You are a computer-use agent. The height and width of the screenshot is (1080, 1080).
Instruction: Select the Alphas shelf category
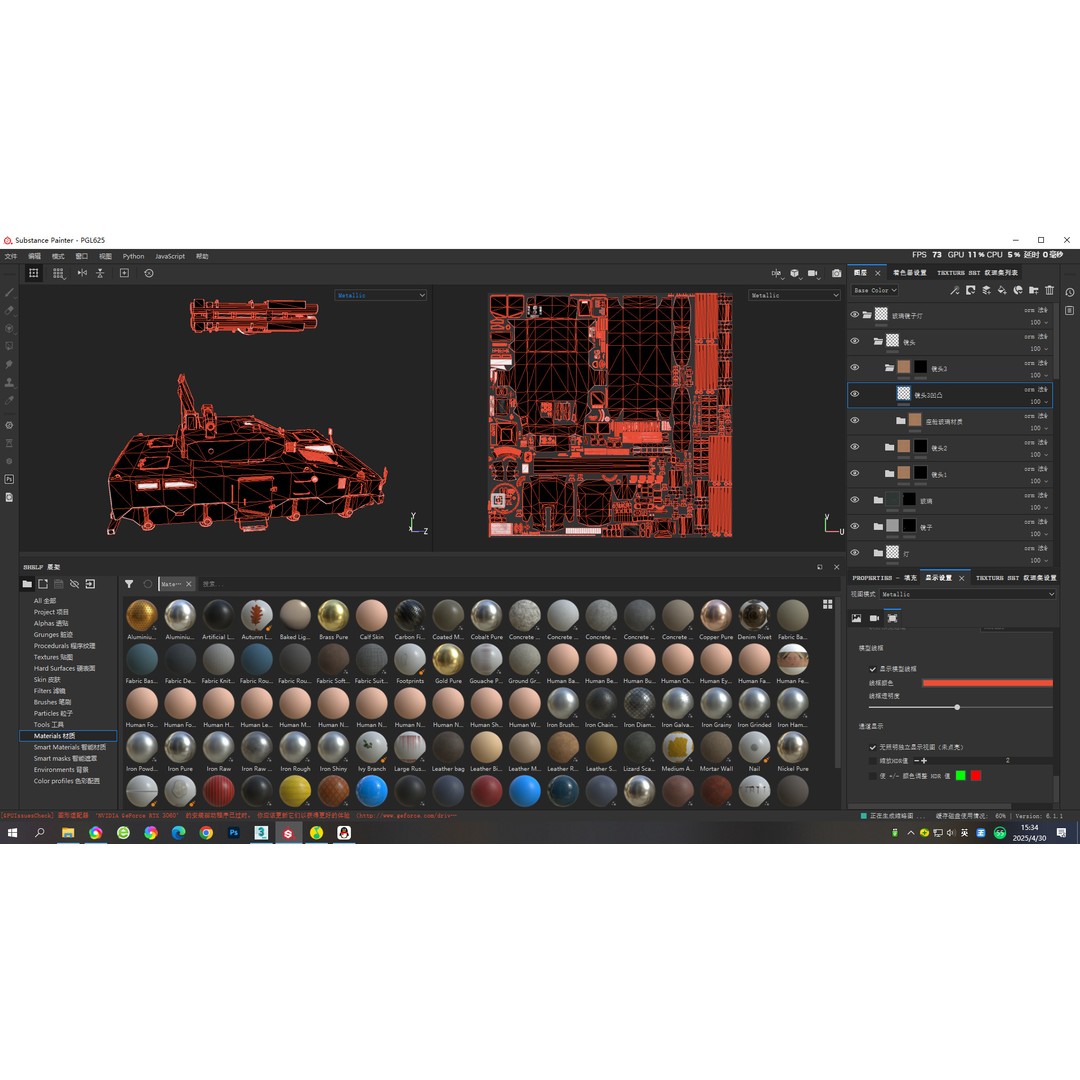coord(50,623)
